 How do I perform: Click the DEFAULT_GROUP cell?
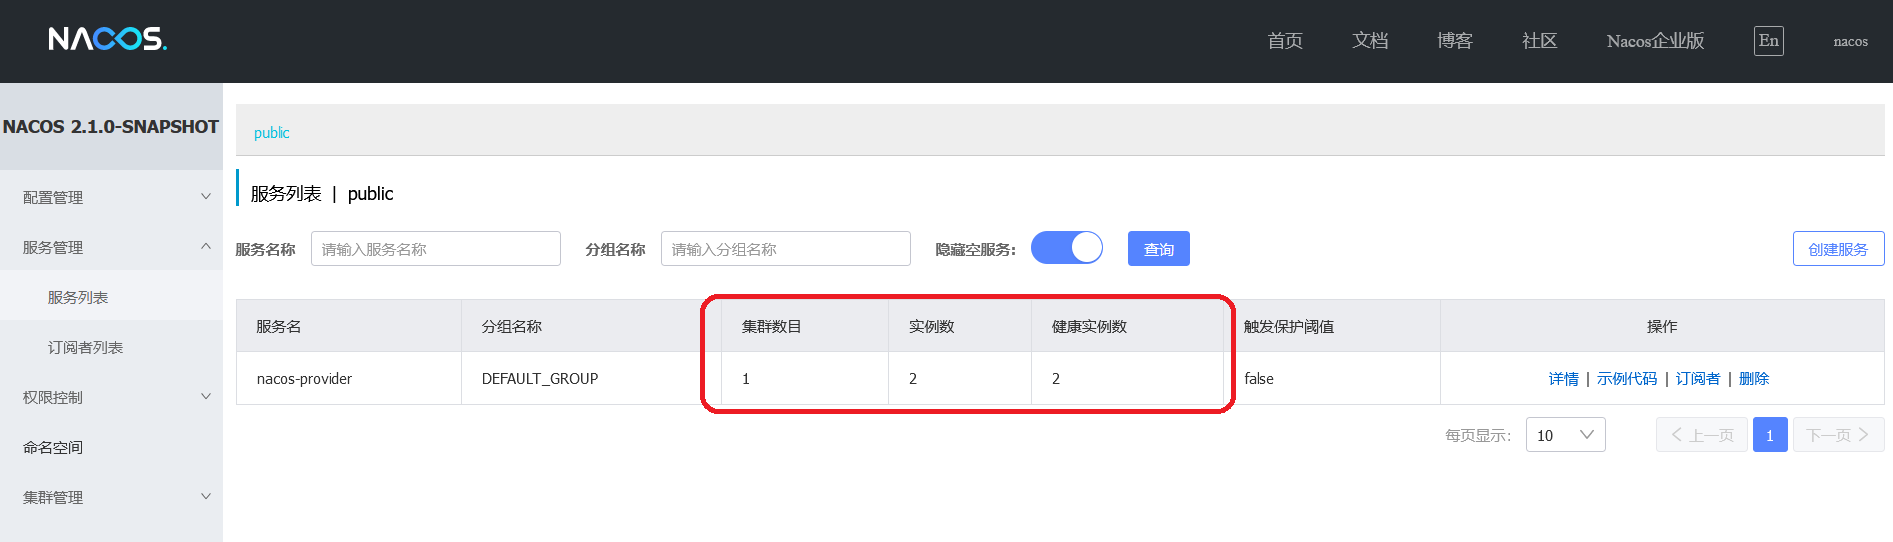pyautogui.click(x=591, y=378)
